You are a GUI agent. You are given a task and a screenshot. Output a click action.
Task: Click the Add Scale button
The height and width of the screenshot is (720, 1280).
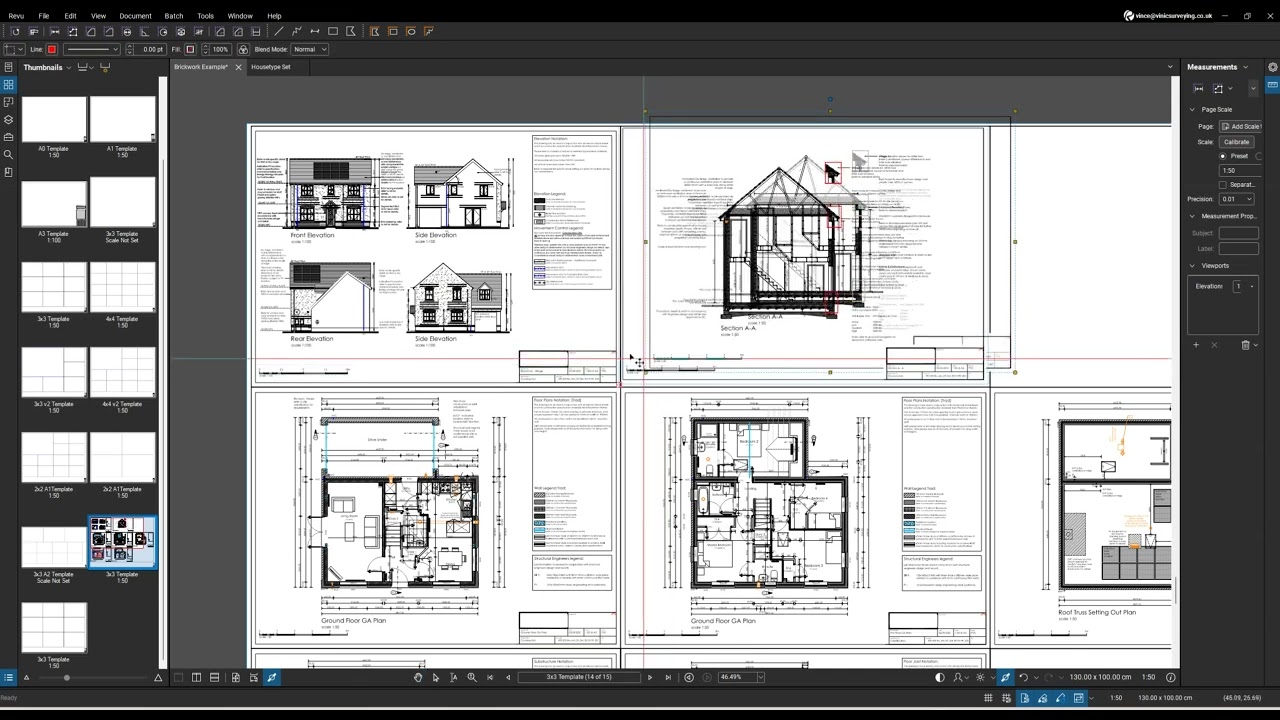(1240, 127)
